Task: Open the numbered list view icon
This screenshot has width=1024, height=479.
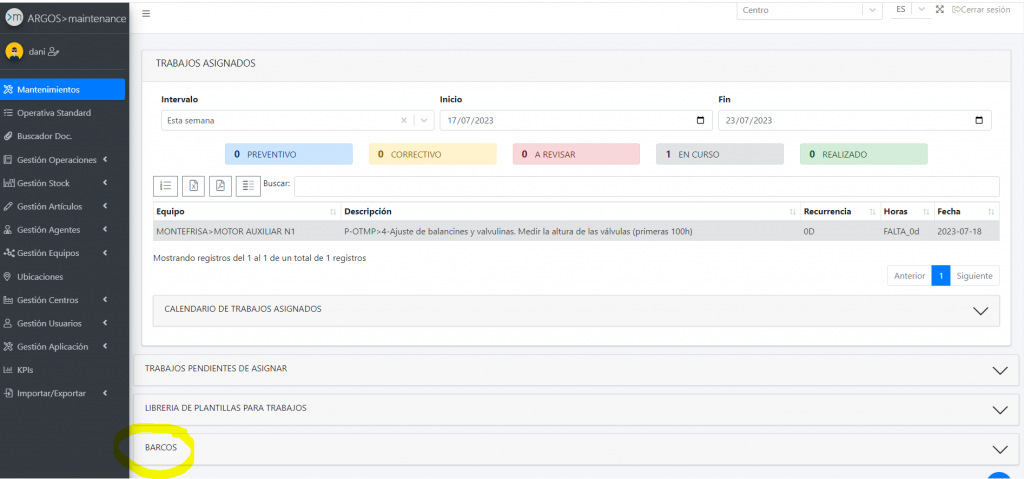Action: coord(166,186)
